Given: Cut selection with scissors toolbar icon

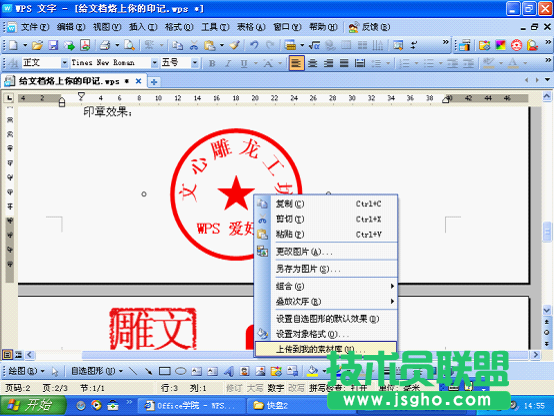Looking at the screenshot, I should (194, 45).
